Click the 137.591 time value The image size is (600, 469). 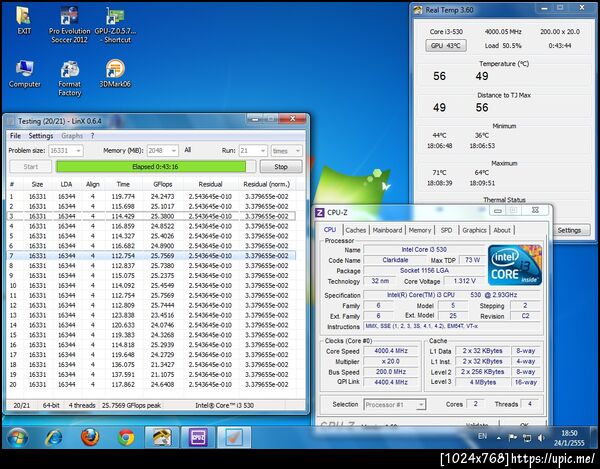coord(123,375)
